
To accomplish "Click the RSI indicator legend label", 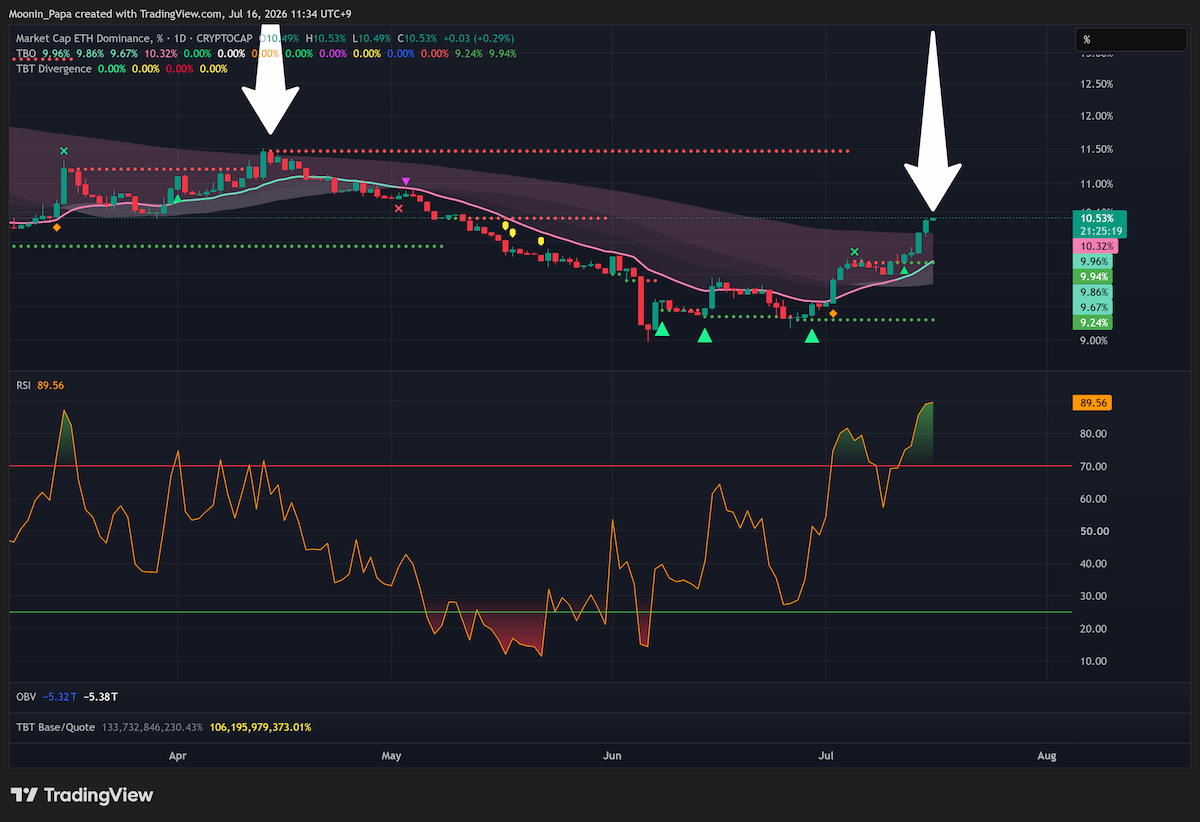I will click(25, 385).
